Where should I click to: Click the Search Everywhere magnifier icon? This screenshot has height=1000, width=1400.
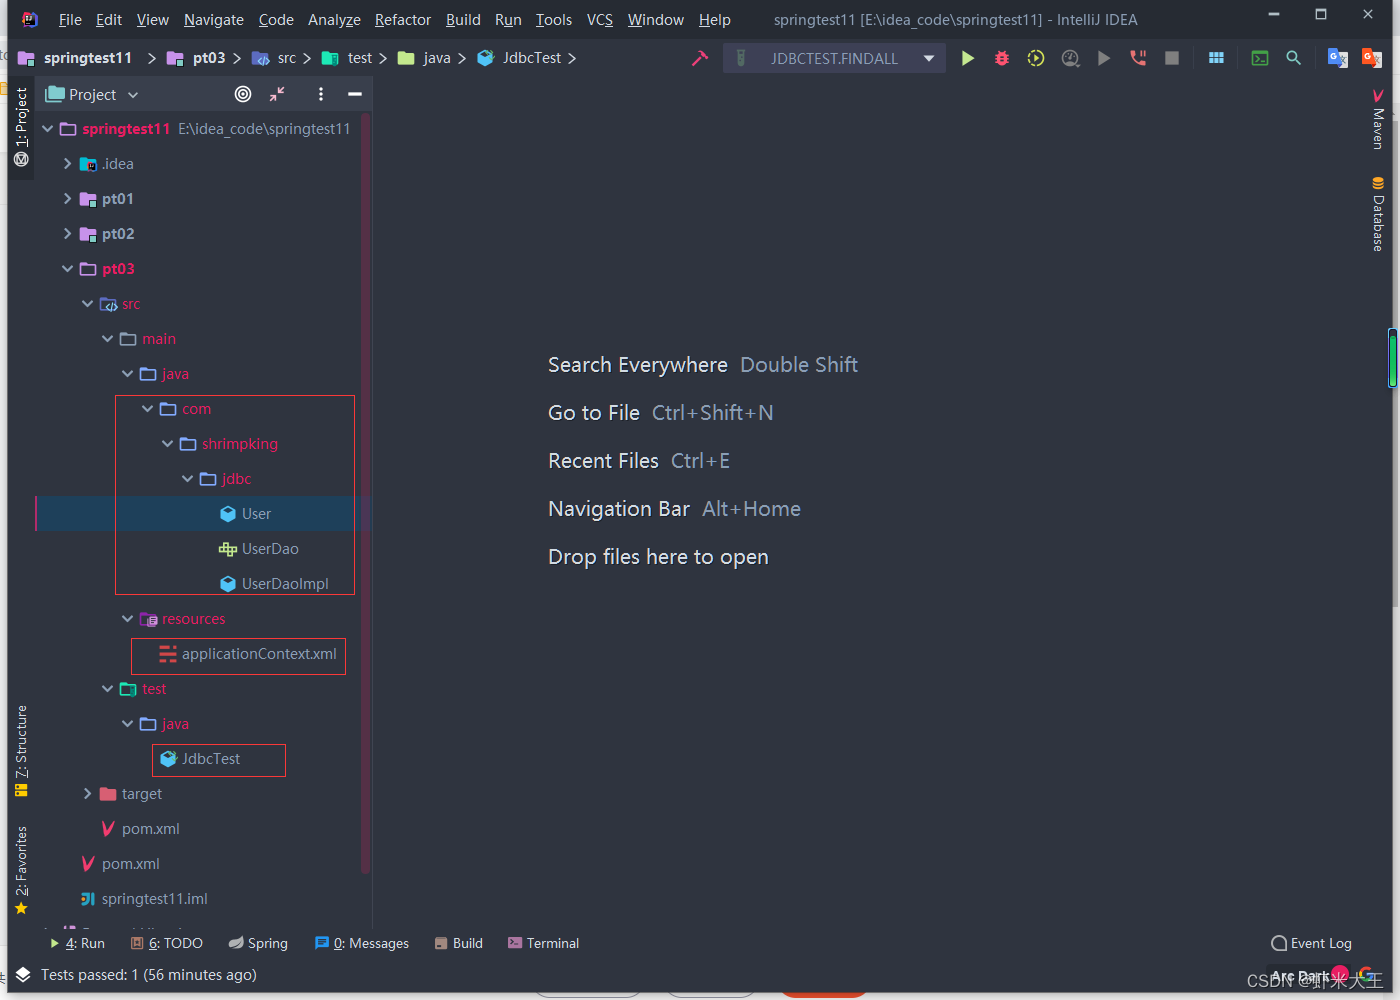click(x=1293, y=58)
